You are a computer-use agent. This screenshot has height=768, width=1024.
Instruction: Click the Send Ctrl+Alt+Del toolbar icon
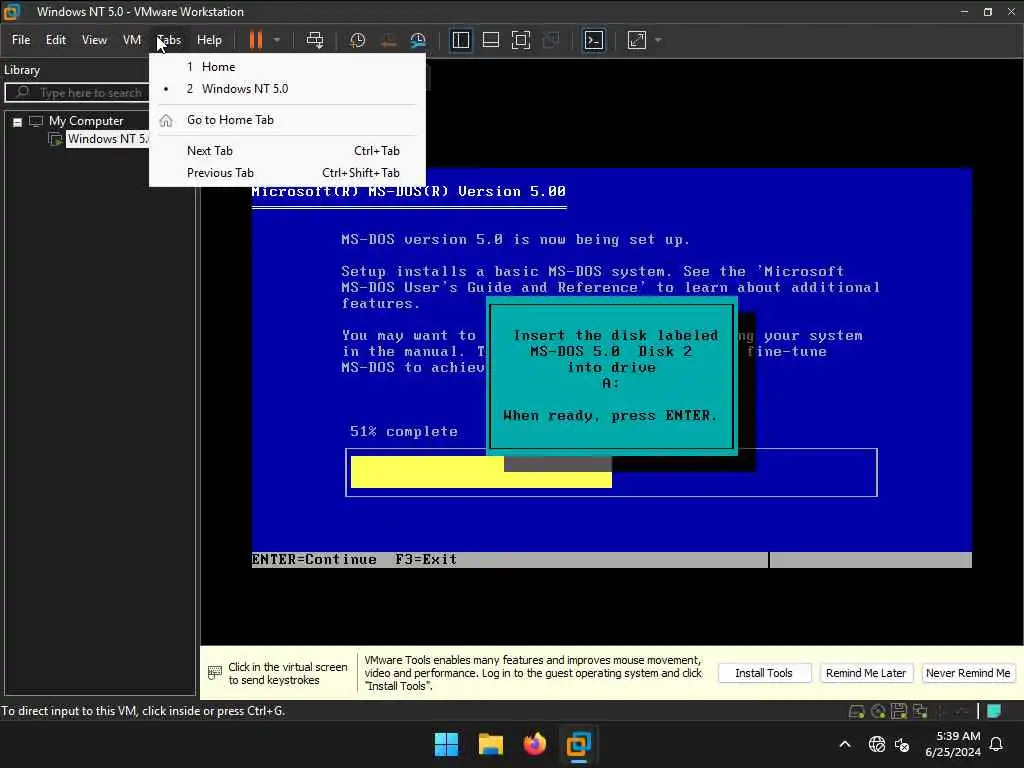point(315,40)
